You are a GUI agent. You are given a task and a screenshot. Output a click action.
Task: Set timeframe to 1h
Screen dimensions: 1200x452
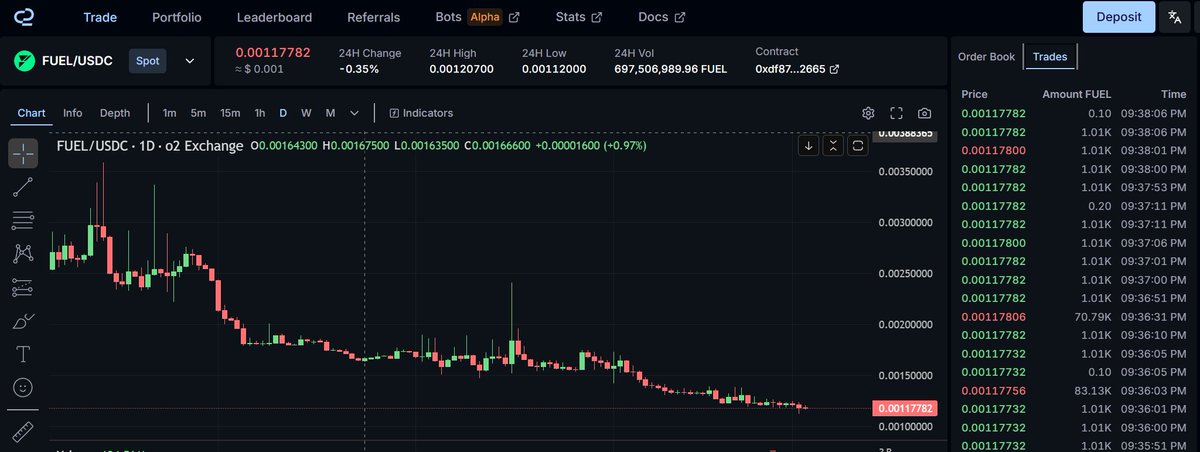pos(260,113)
